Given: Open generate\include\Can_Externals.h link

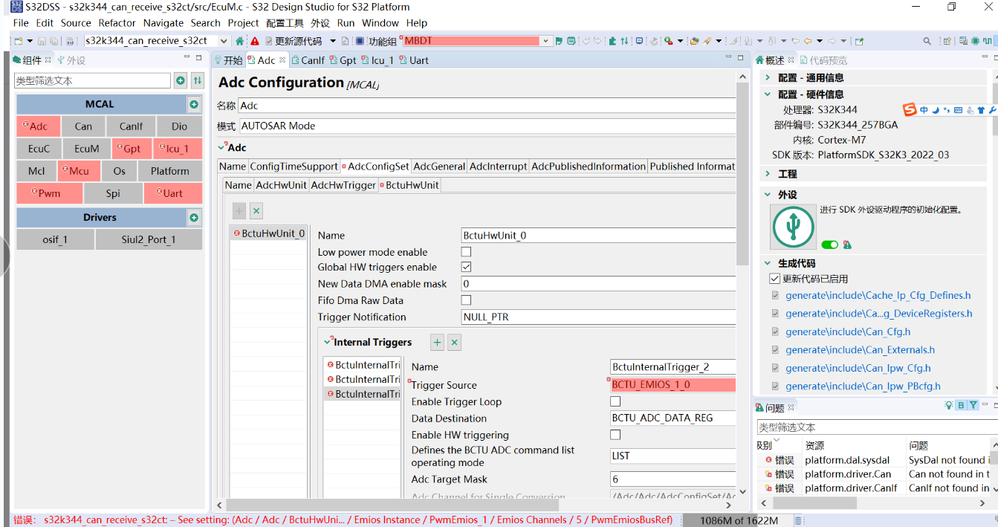Looking at the screenshot, I should [x=860, y=350].
